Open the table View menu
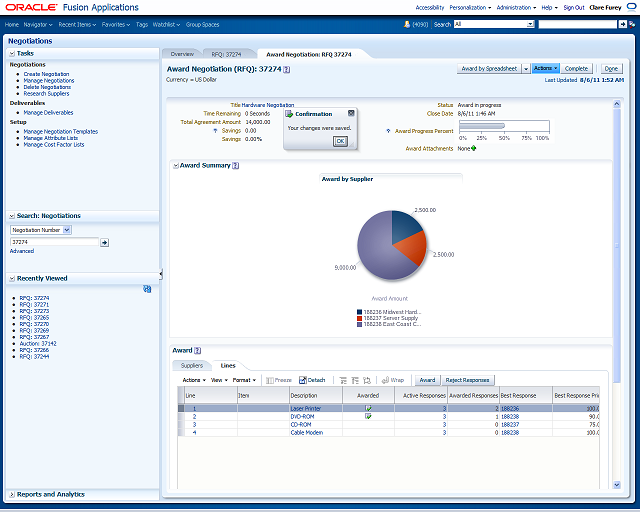 [219, 380]
